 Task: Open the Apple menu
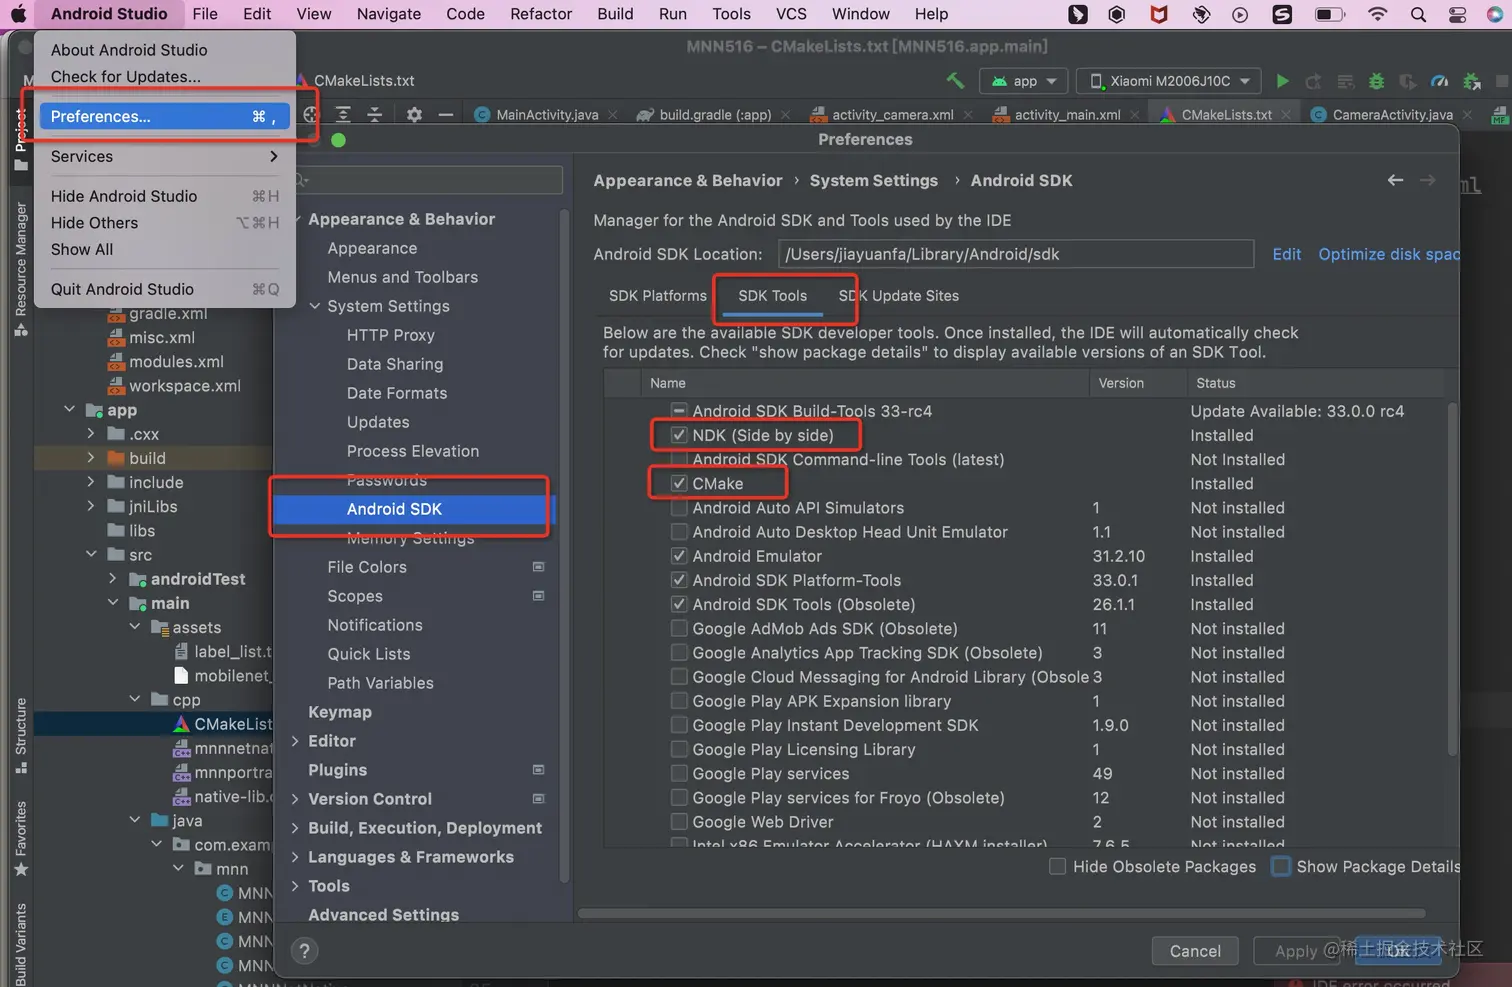[x=18, y=14]
